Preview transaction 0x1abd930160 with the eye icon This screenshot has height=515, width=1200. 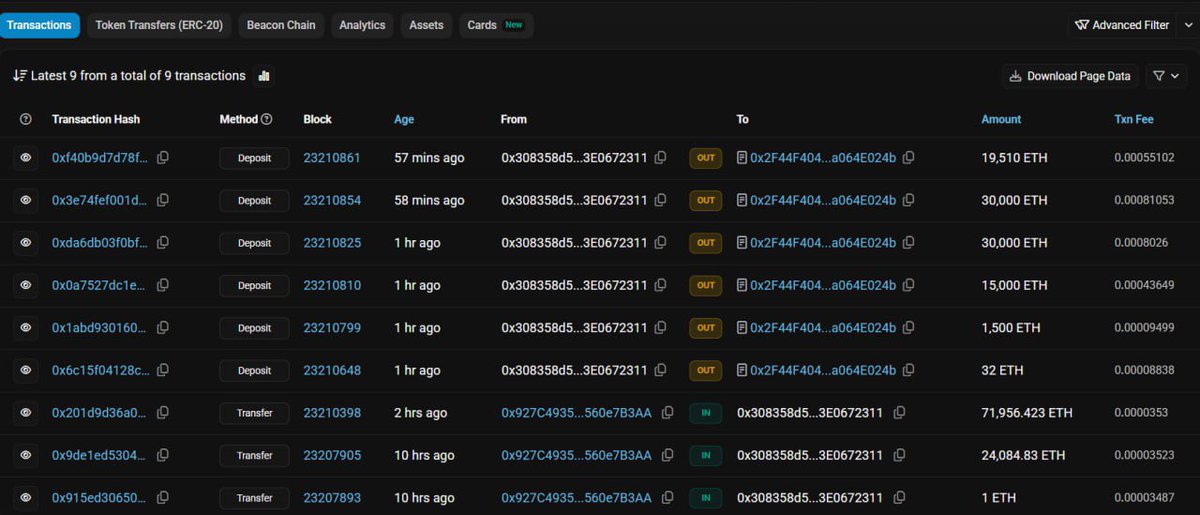pos(26,328)
